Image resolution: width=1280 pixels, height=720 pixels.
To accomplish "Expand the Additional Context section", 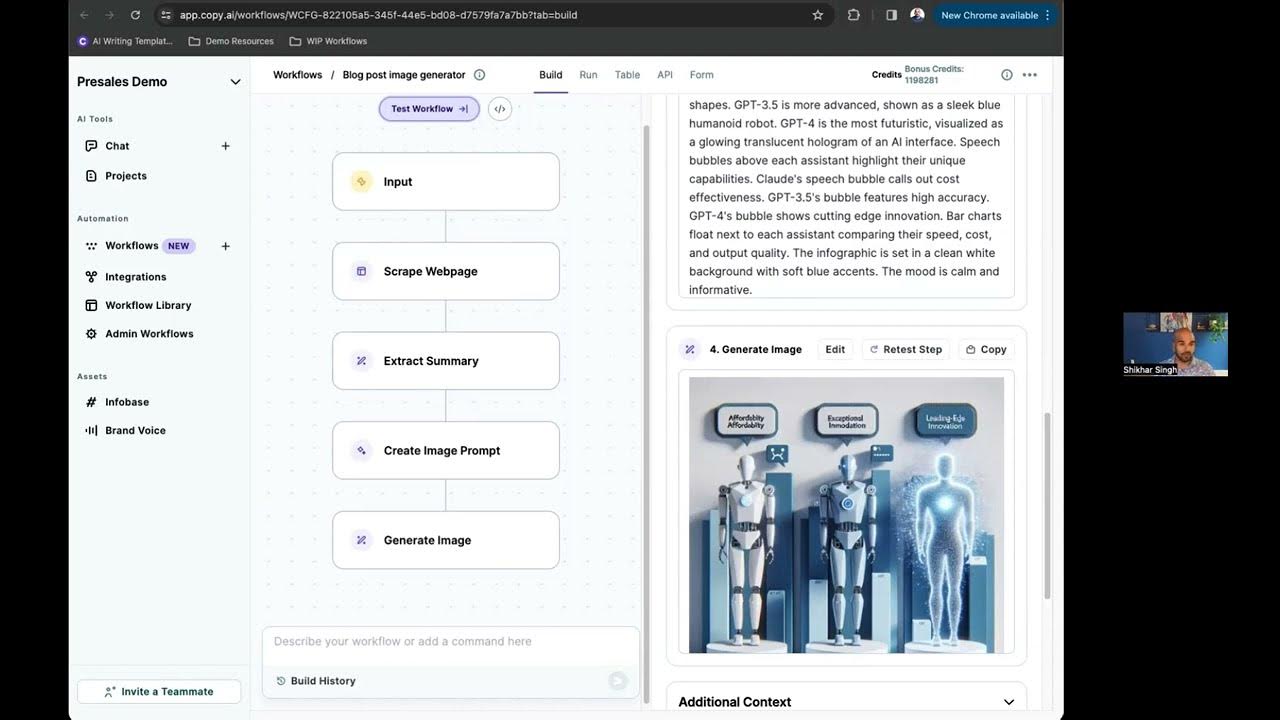I will pyautogui.click(x=1008, y=702).
